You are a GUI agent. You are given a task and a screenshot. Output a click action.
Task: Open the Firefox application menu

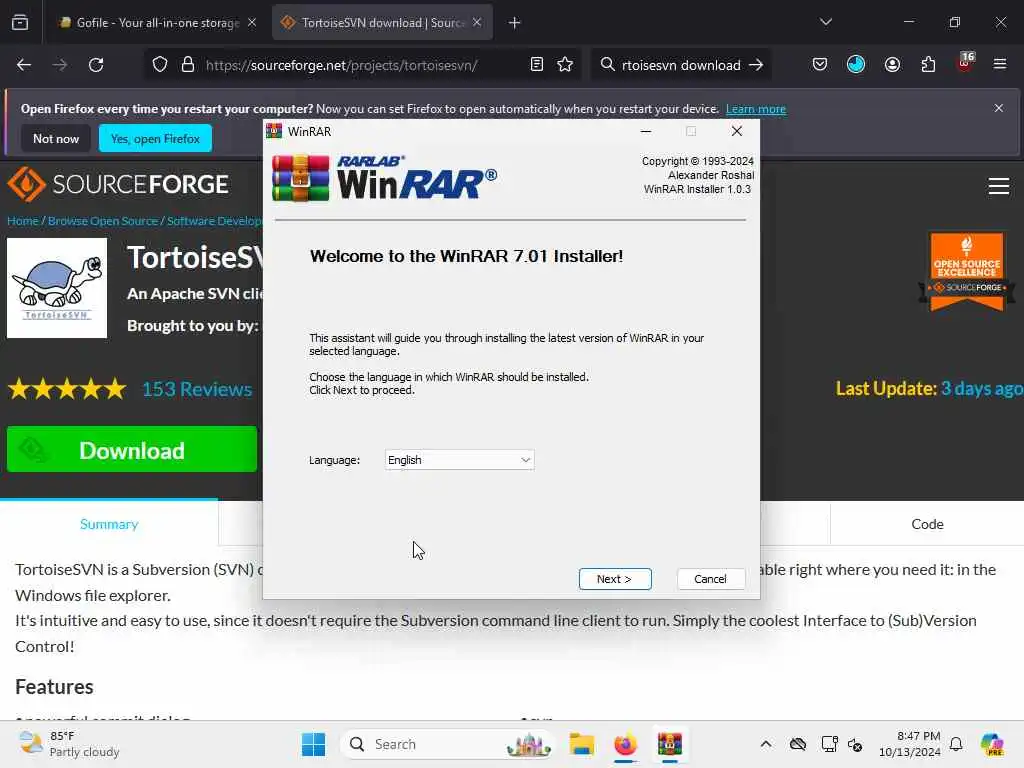(x=1000, y=65)
